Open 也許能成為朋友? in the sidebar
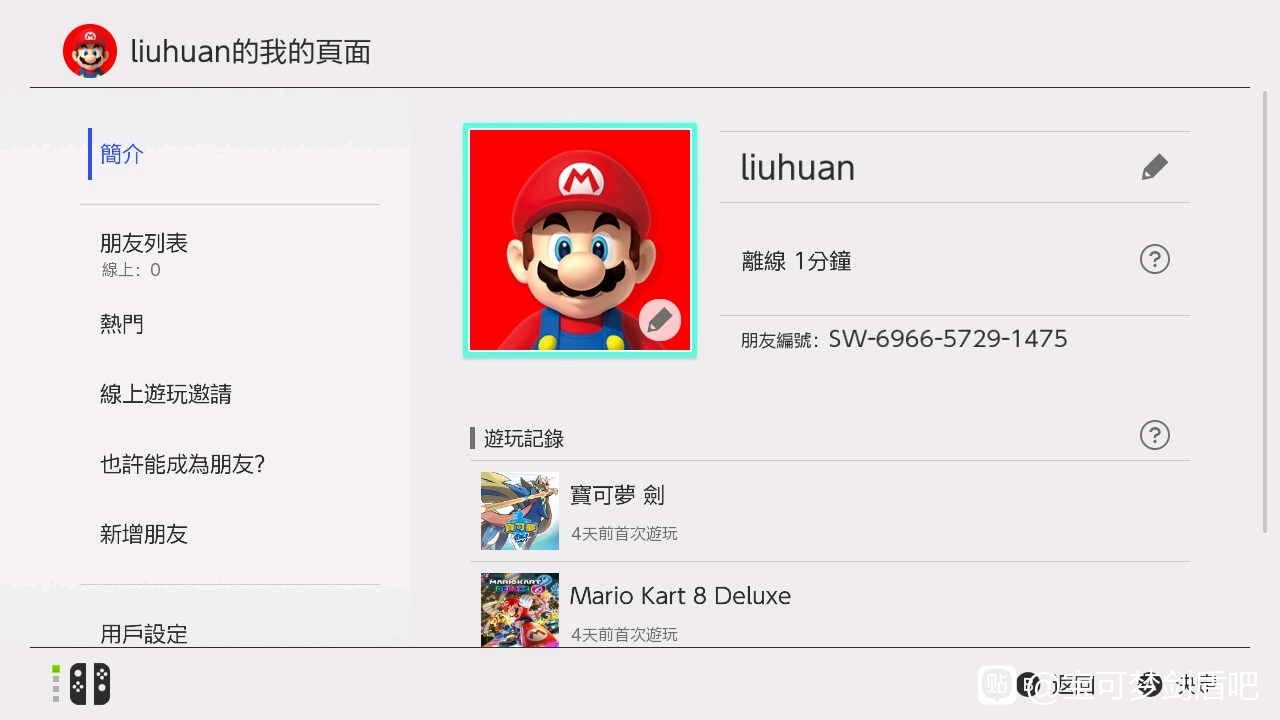Viewport: 1280px width, 720px height. (182, 464)
